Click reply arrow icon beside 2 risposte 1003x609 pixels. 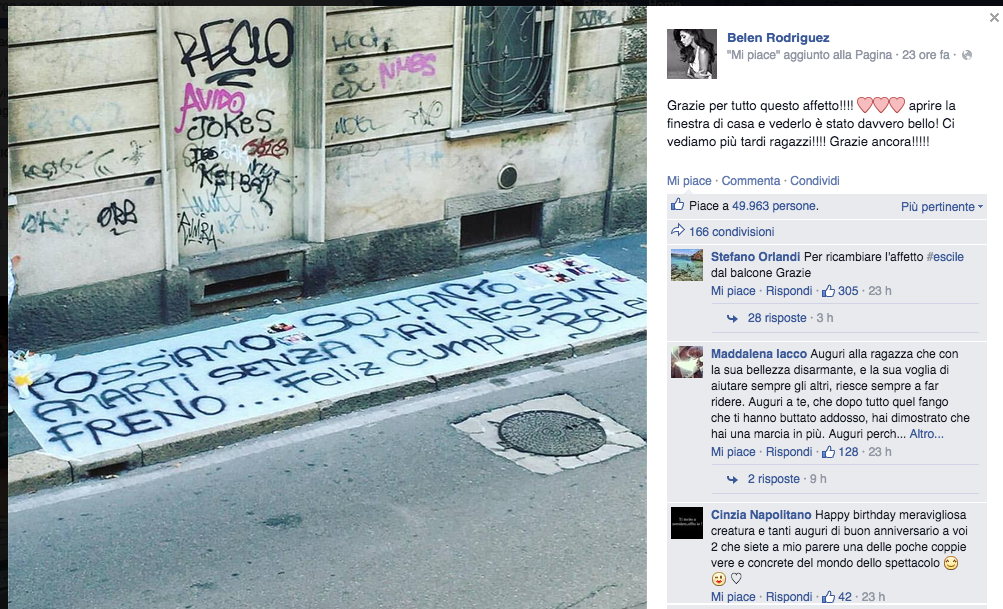pos(732,480)
